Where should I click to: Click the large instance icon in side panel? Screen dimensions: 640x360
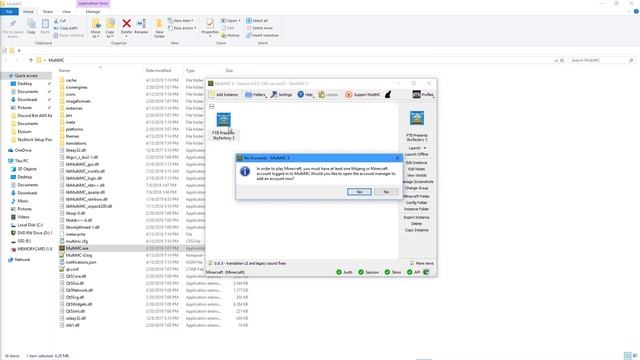[x=417, y=118]
